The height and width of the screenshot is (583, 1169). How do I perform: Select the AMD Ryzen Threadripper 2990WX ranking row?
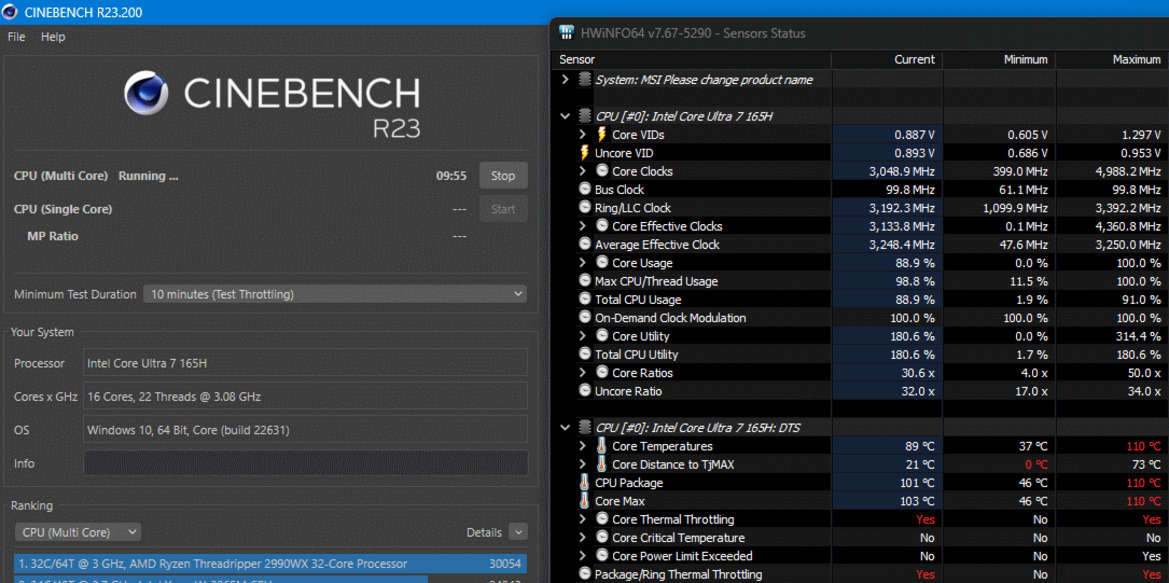click(271, 564)
